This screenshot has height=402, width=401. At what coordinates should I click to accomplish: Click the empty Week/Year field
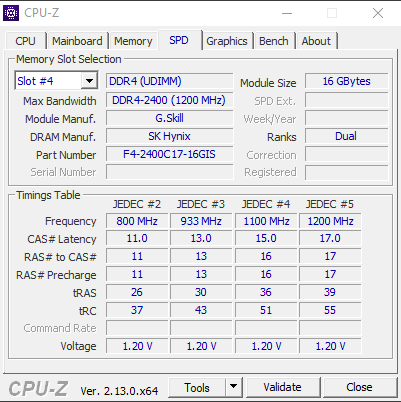(347, 118)
